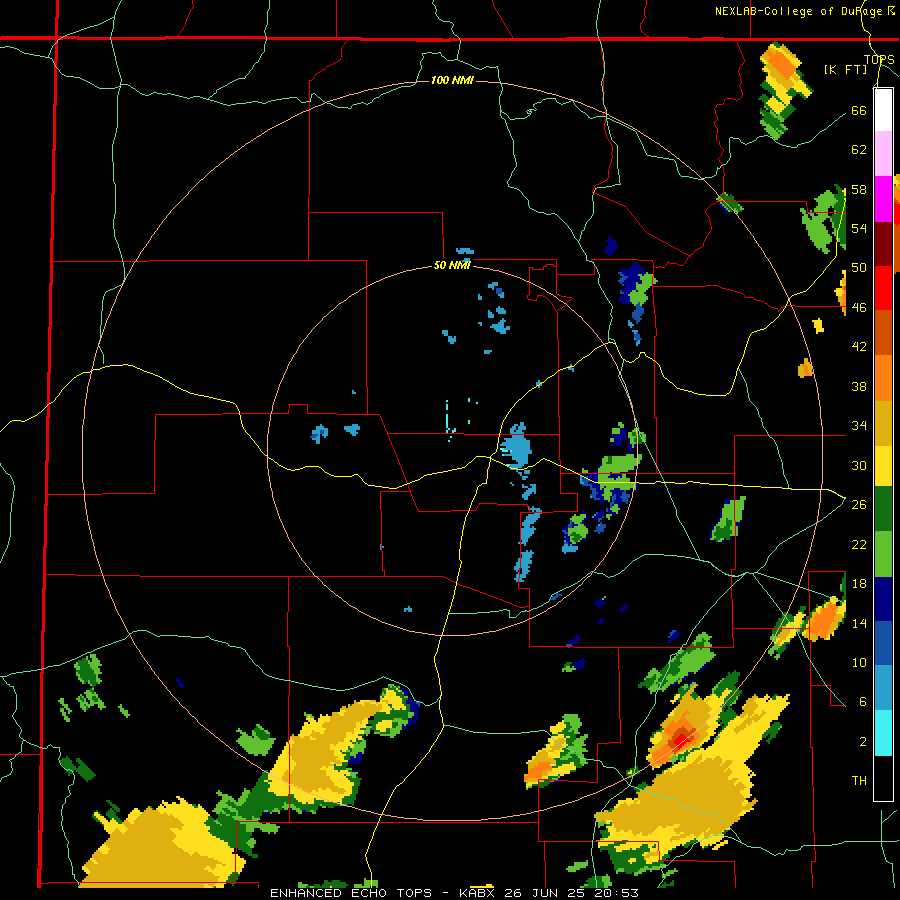Click the dark red 54 kft color segment

point(883,244)
